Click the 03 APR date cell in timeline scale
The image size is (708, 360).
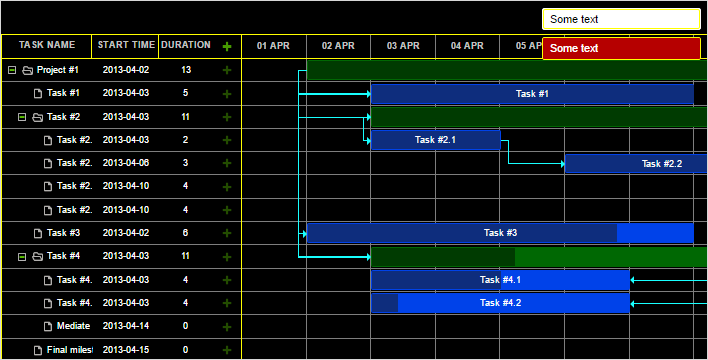(403, 46)
